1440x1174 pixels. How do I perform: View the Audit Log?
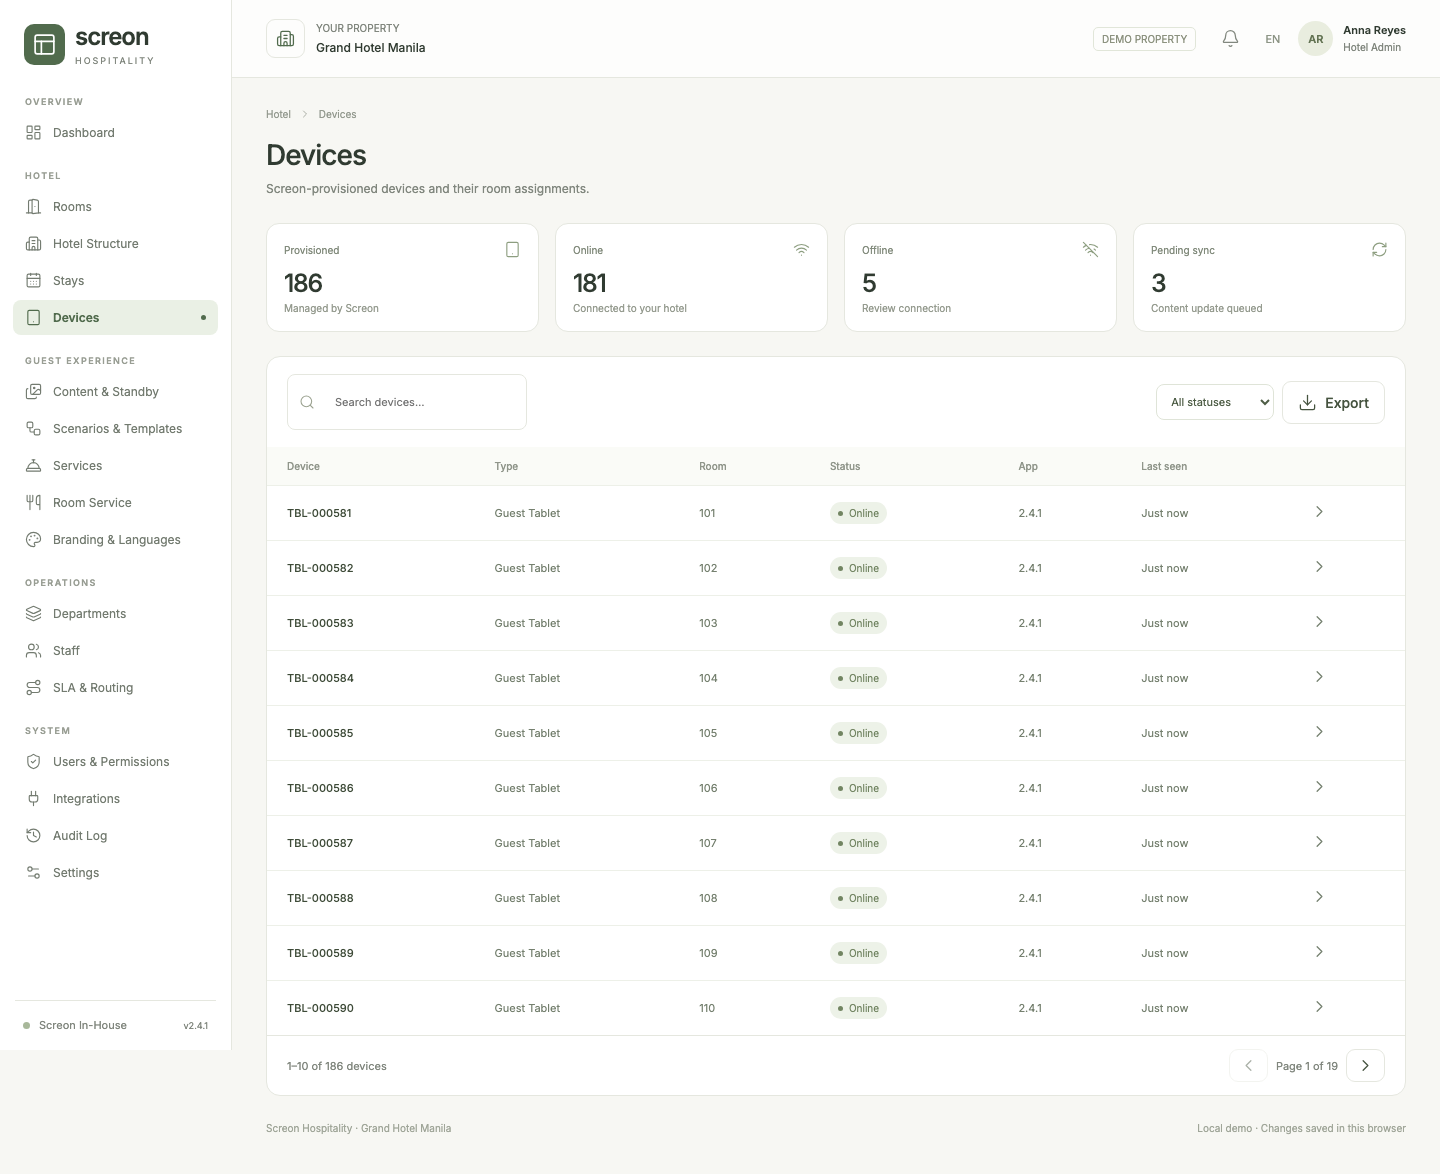[115, 836]
